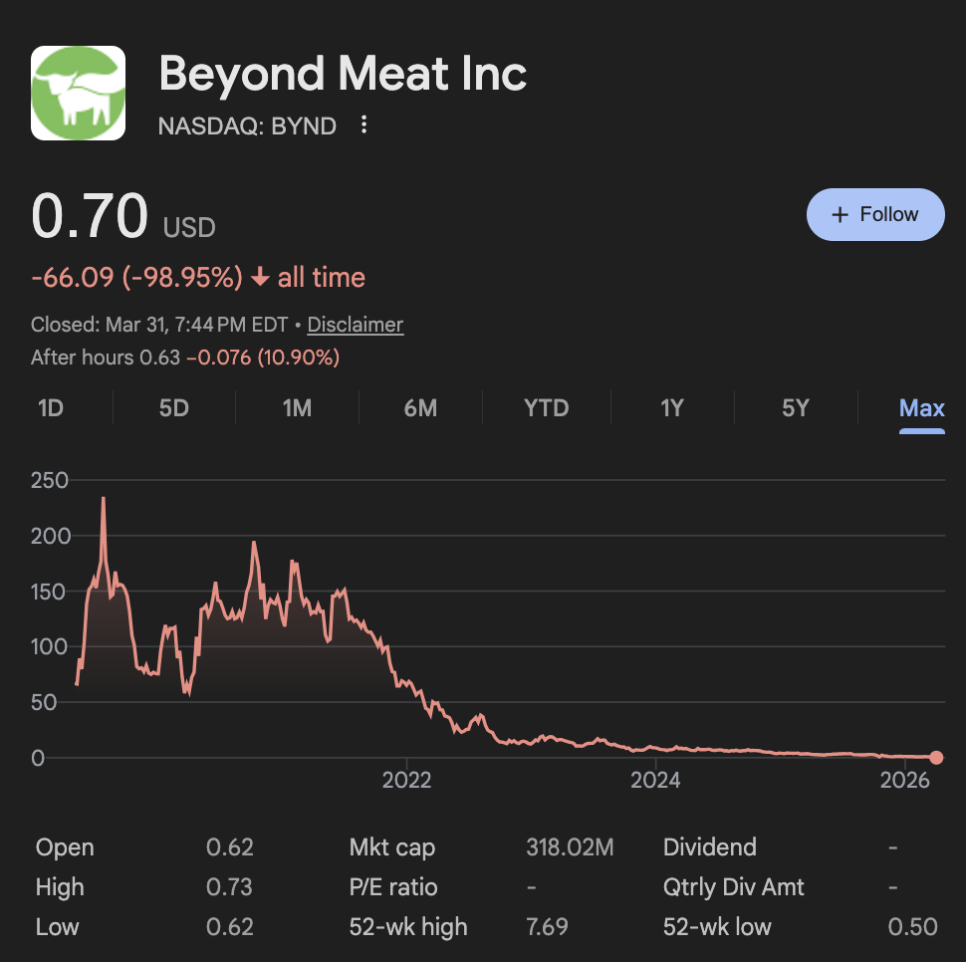Show the YTD chart range

tap(546, 408)
